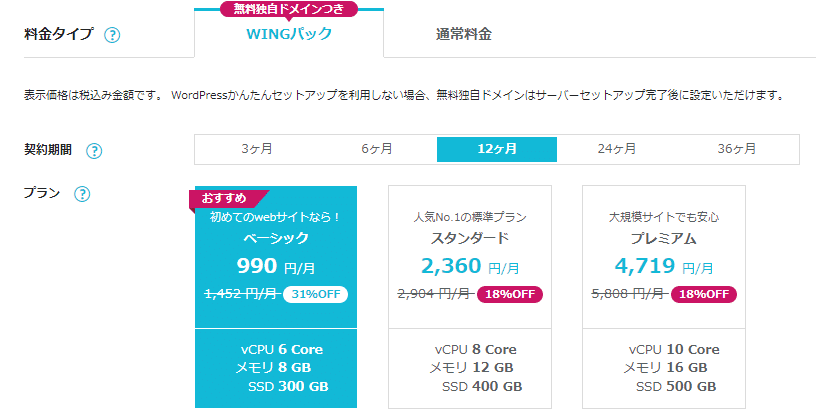Pick the 36ヶ月 contract period
The height and width of the screenshot is (419, 816).
click(x=738, y=149)
